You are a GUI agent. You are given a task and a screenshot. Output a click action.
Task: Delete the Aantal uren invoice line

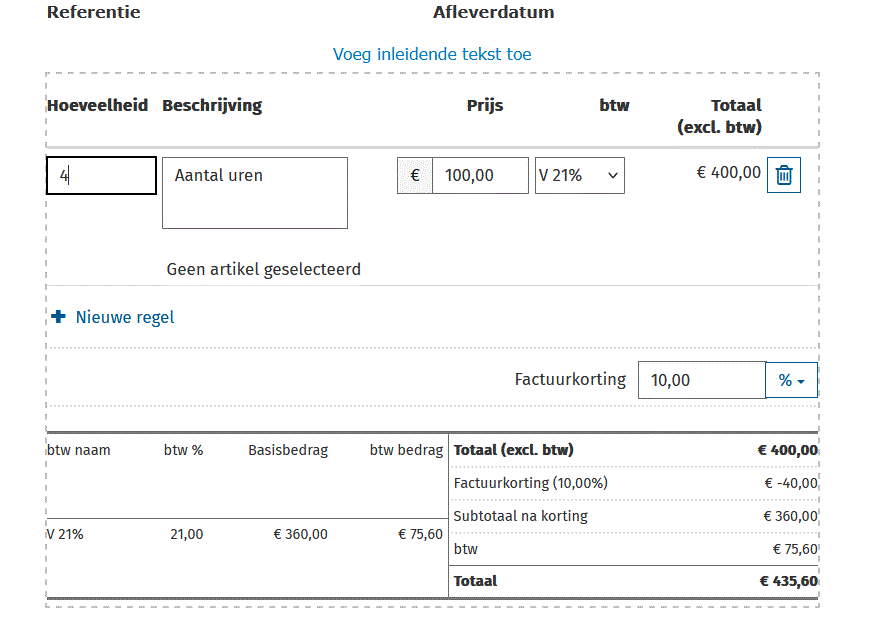pos(783,174)
